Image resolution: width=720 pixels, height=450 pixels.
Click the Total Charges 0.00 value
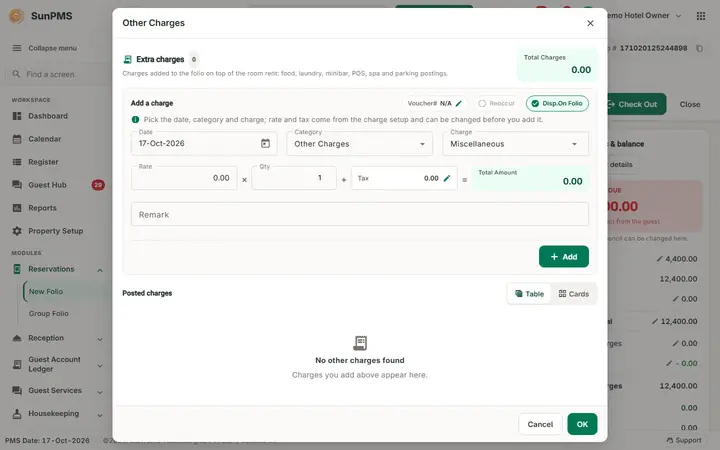581,70
